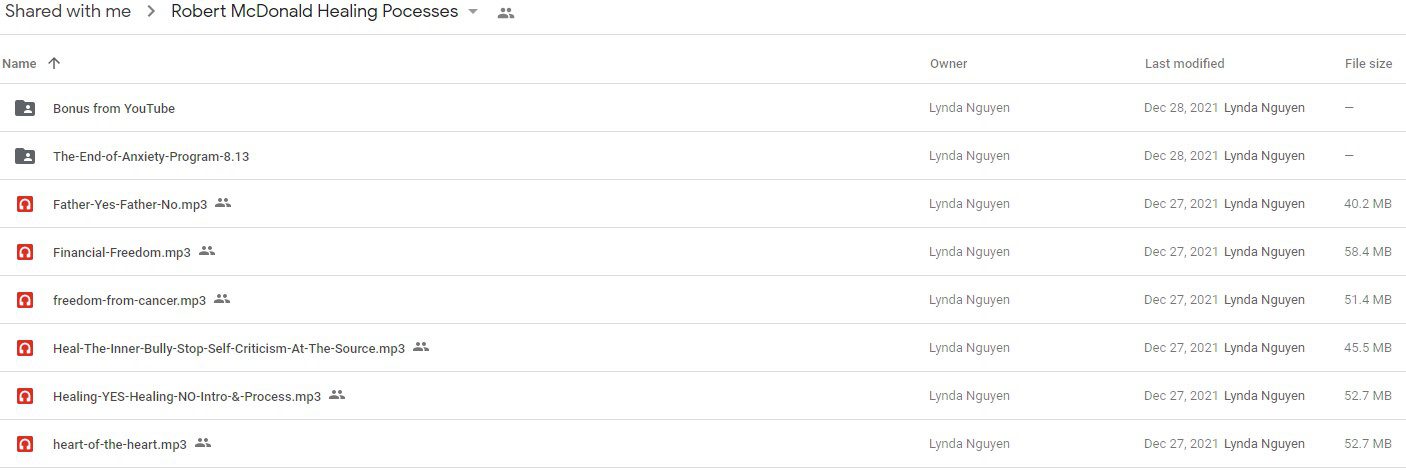Sort by Last modified column
1406x472 pixels.
tap(1184, 63)
